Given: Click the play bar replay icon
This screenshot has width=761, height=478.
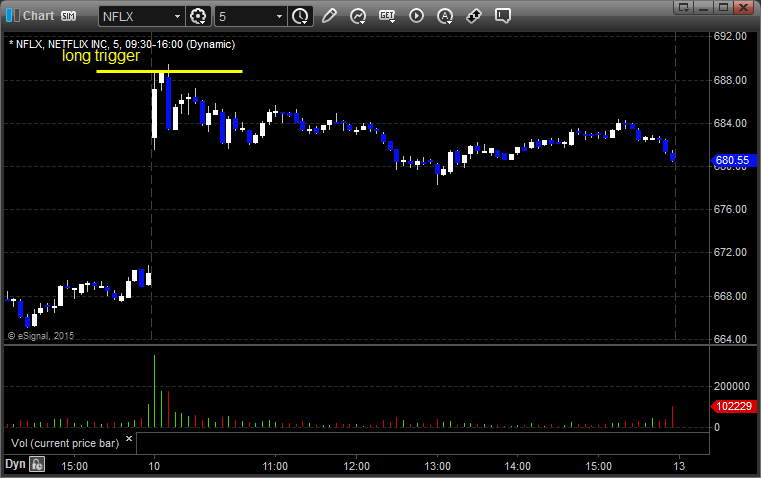Looking at the screenshot, I should tap(416, 16).
